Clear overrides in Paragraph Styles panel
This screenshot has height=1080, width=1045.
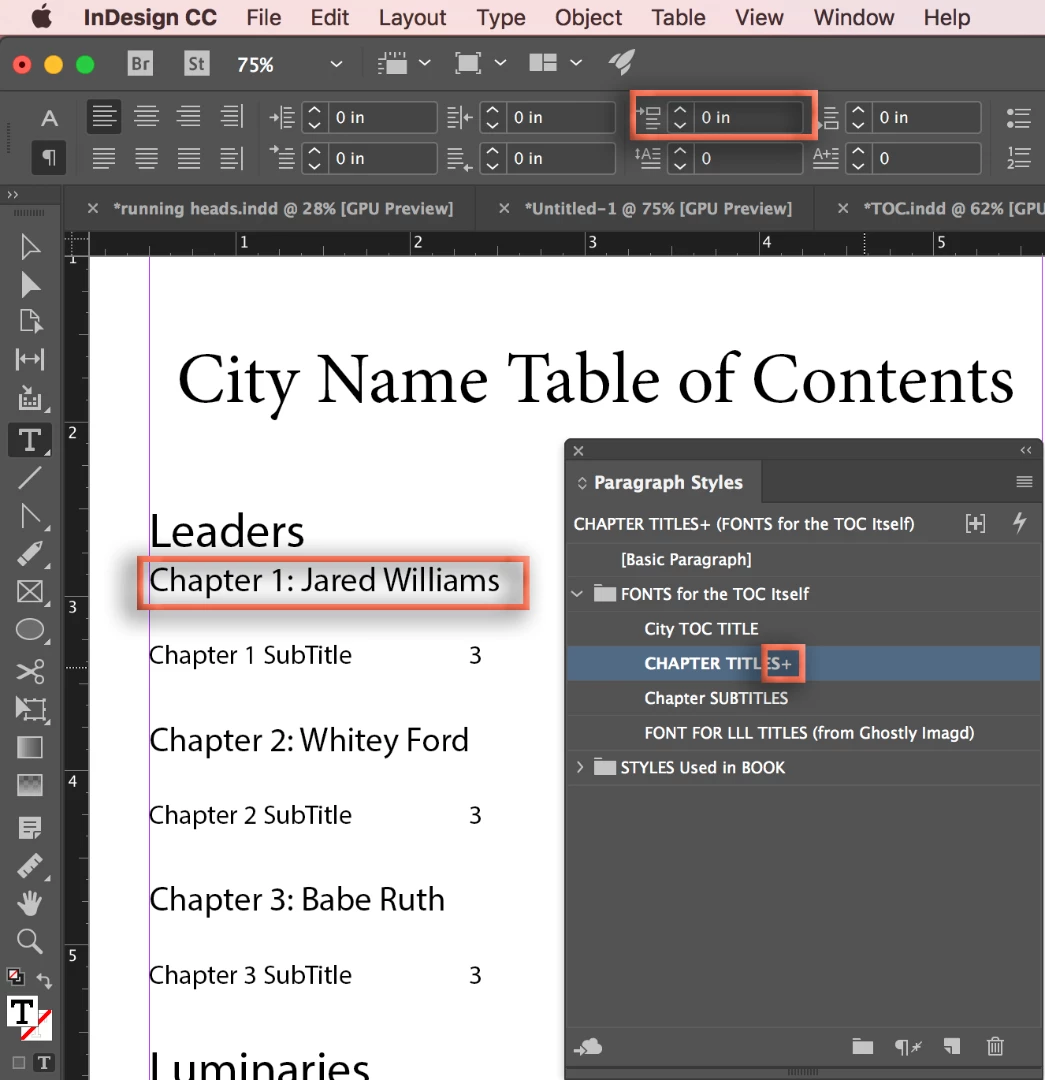click(x=907, y=1047)
